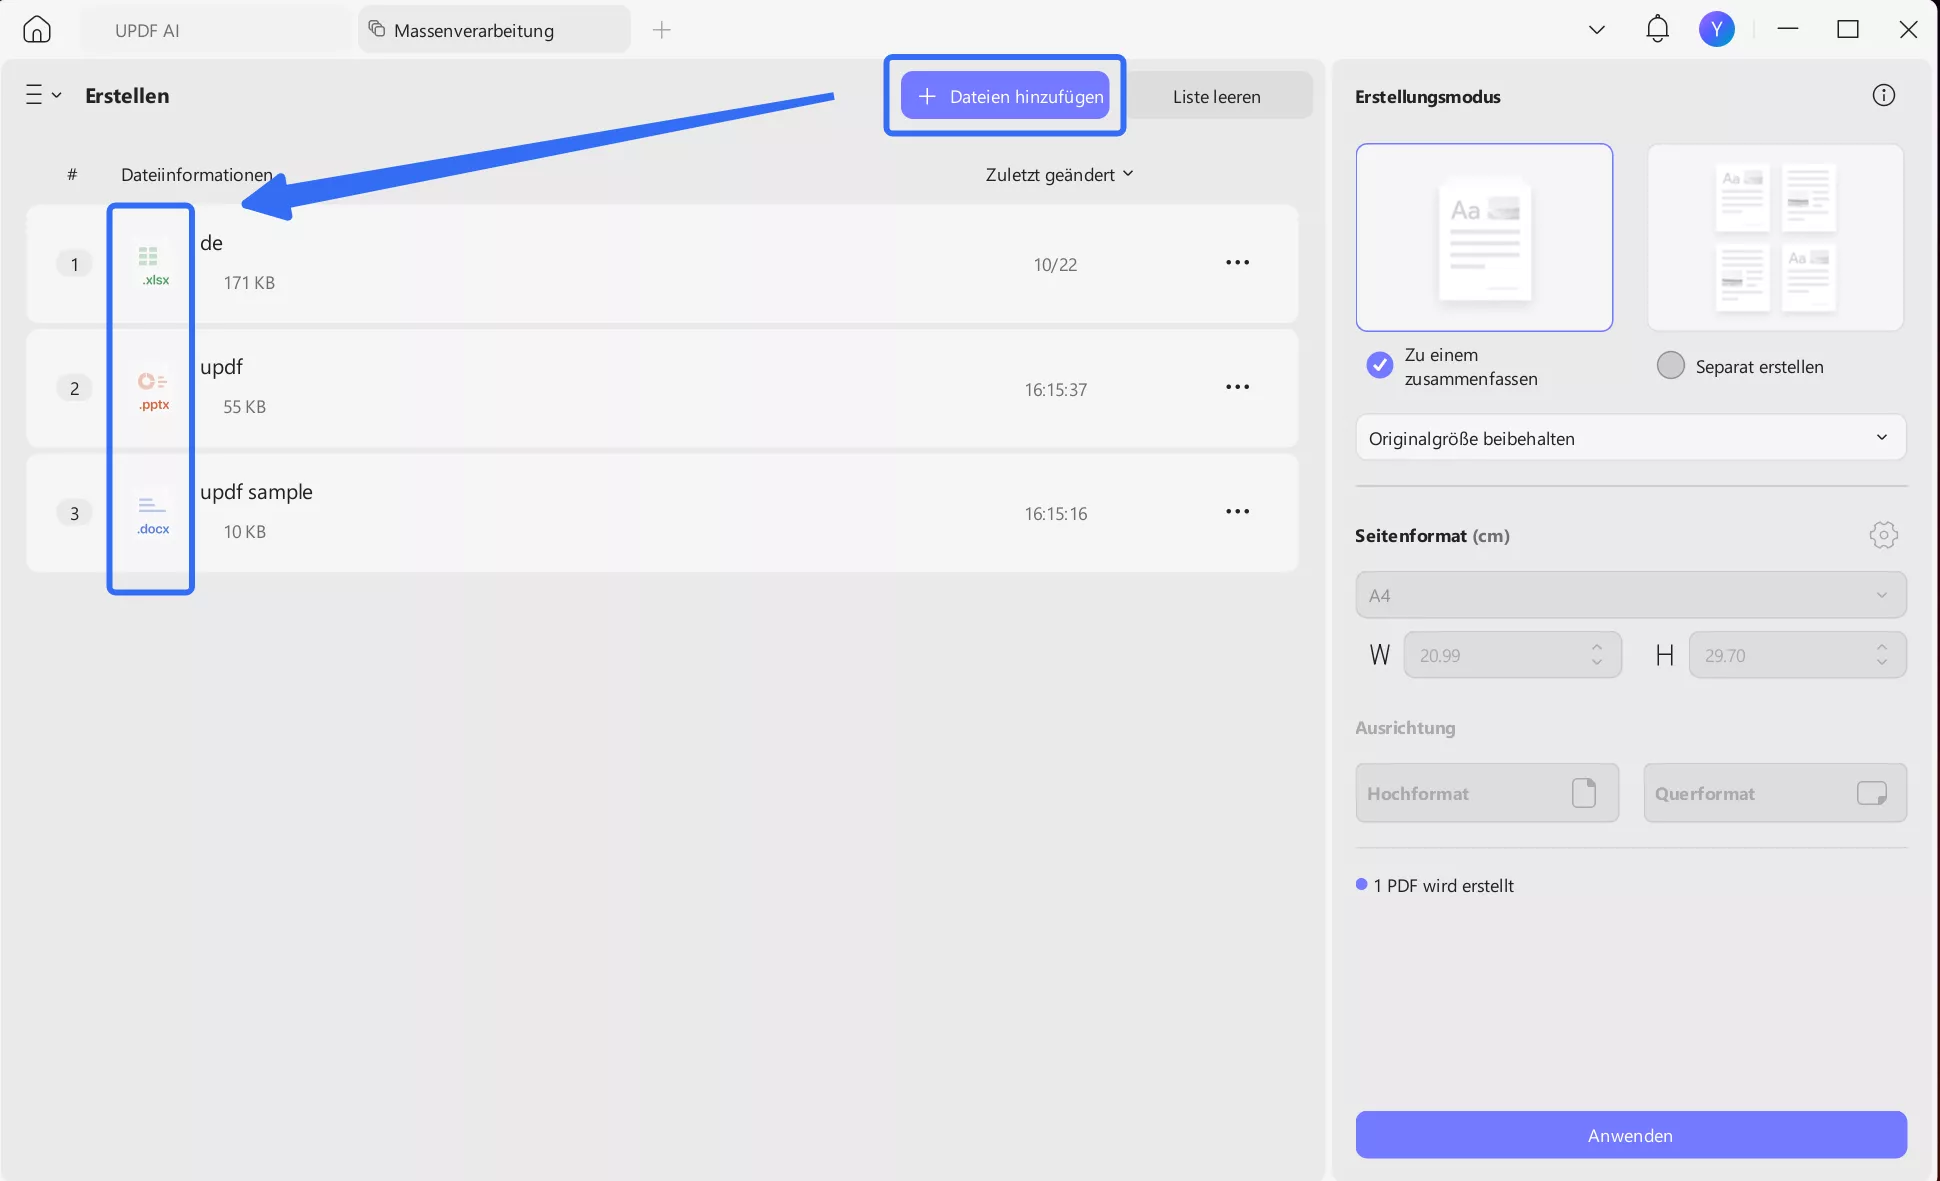
Task: Open the Home screen icon
Action: tap(37, 28)
